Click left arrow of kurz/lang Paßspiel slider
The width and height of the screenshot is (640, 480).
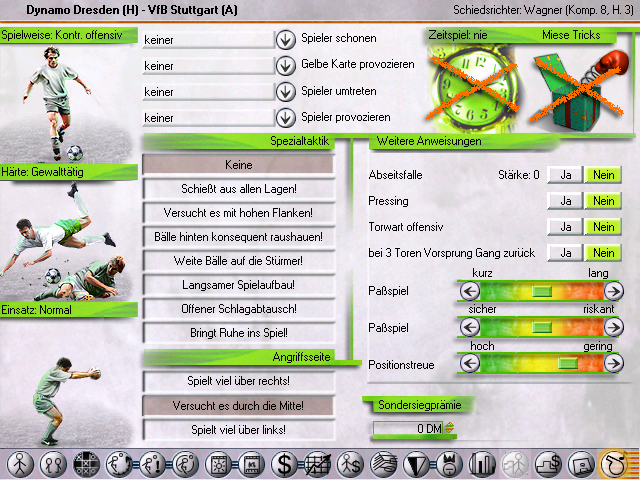(470, 291)
